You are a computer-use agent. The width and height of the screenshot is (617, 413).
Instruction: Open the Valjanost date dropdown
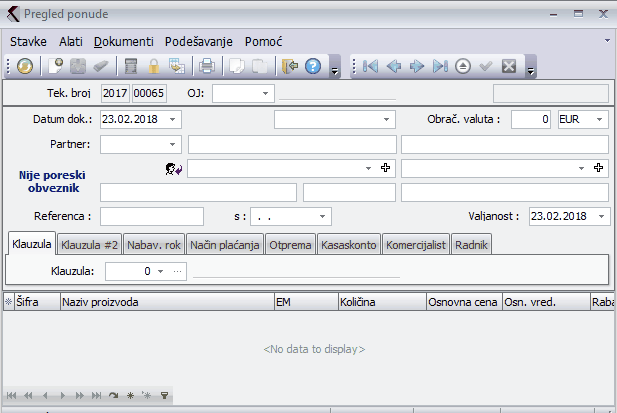pos(601,216)
